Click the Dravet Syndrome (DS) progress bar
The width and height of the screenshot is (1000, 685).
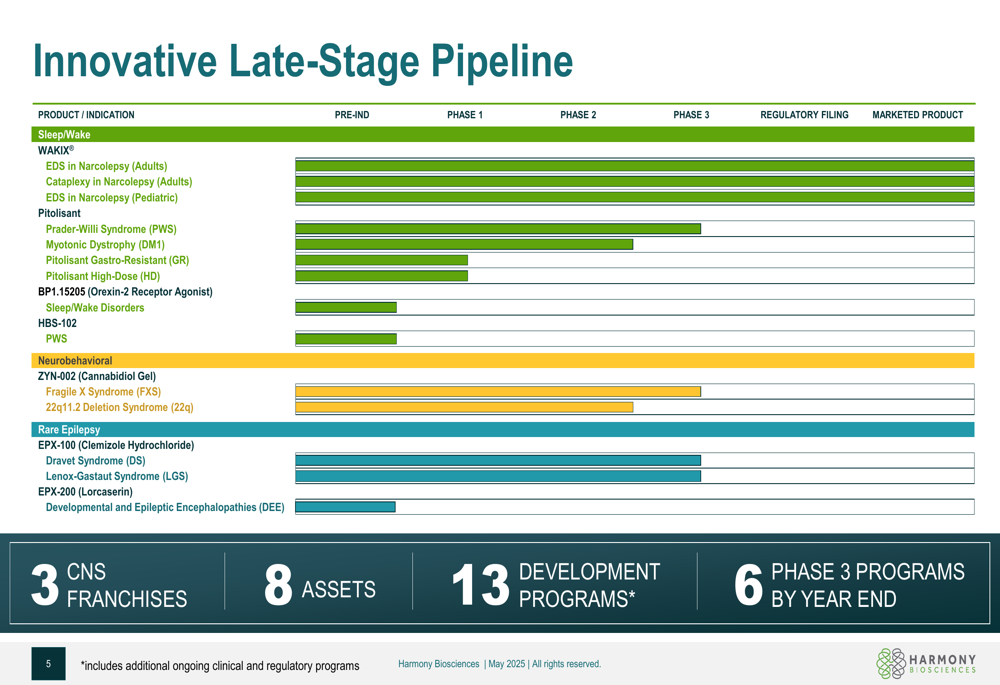click(x=498, y=460)
